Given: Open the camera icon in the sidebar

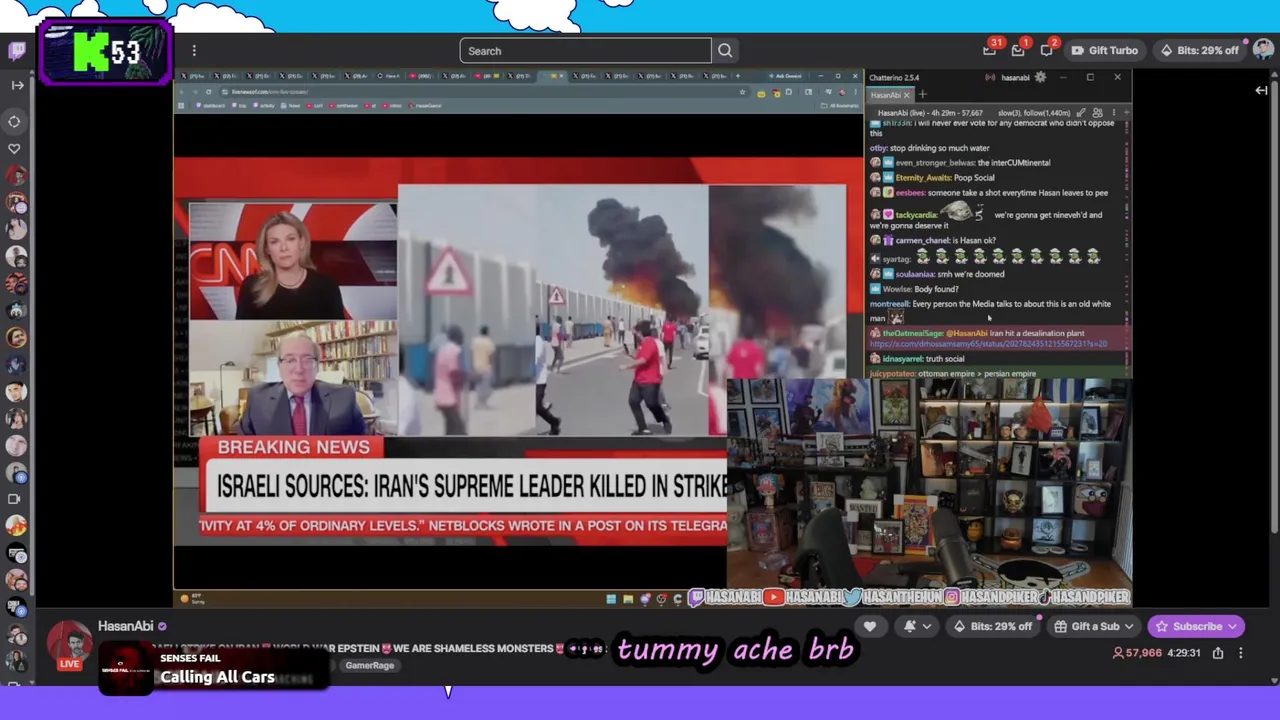Looking at the screenshot, I should click(x=14, y=498).
